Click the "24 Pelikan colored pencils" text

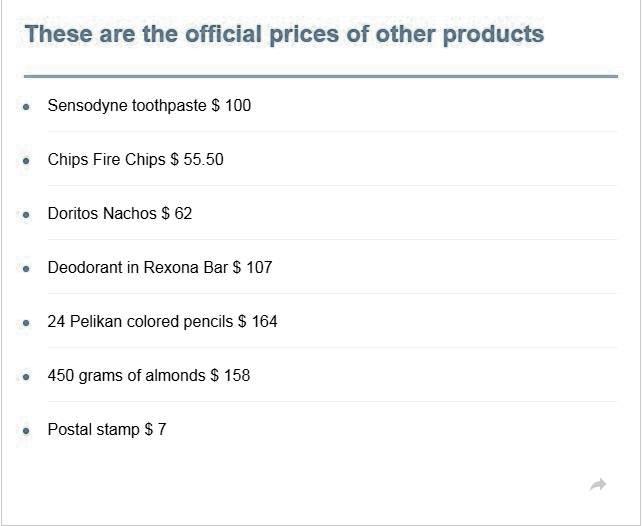pos(141,321)
